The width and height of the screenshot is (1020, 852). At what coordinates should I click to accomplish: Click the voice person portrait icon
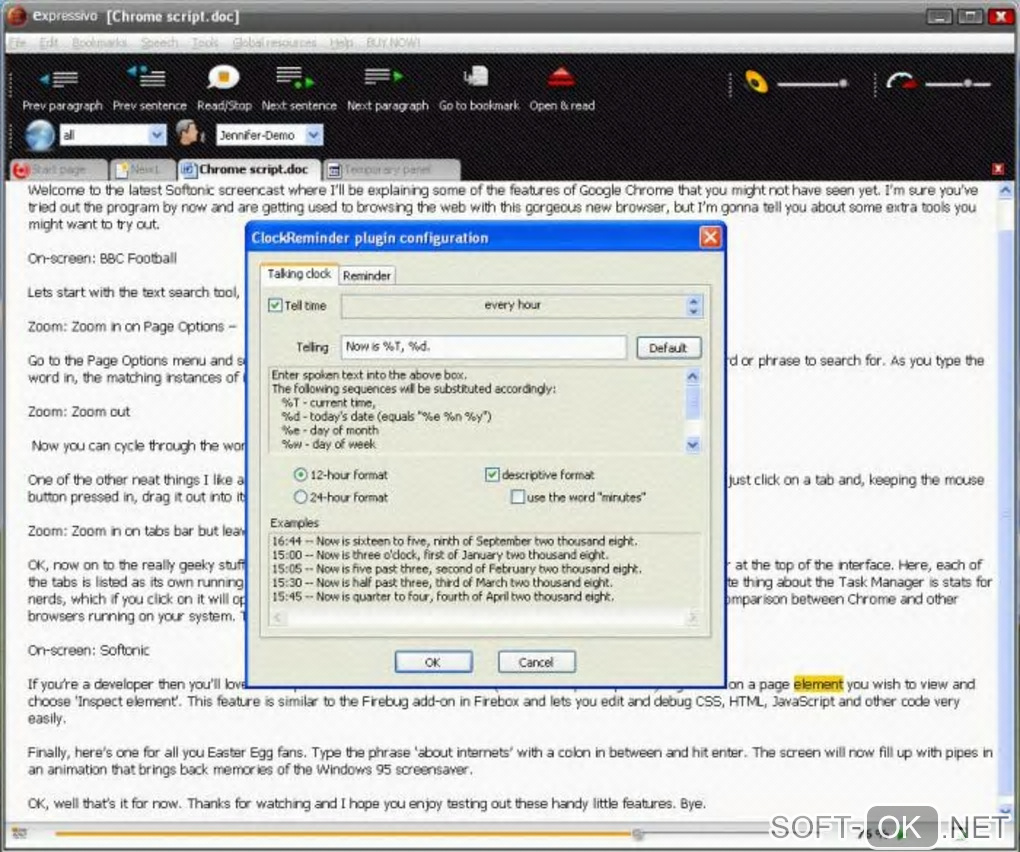(189, 133)
